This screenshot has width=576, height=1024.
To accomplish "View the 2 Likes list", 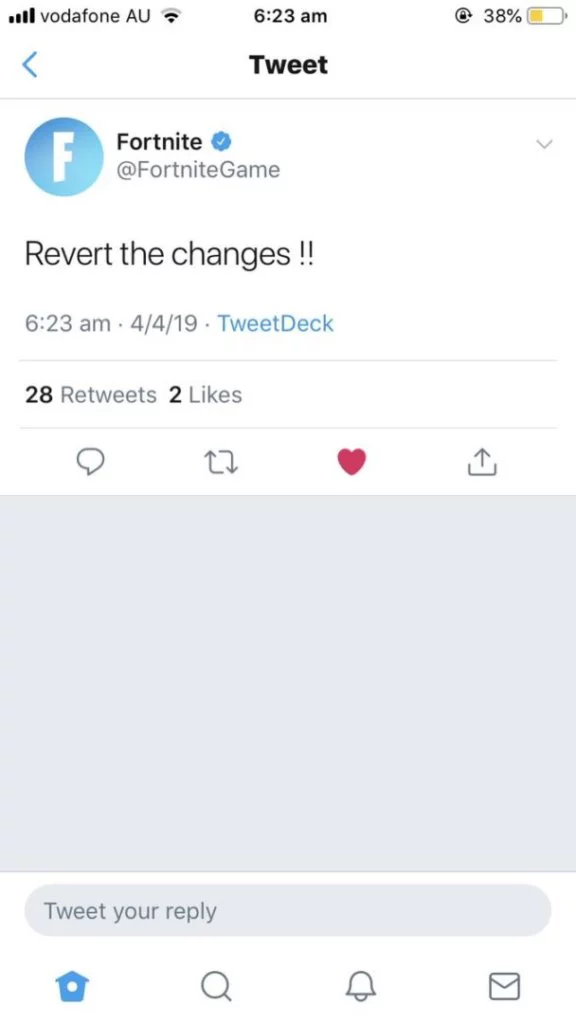I will [x=206, y=394].
